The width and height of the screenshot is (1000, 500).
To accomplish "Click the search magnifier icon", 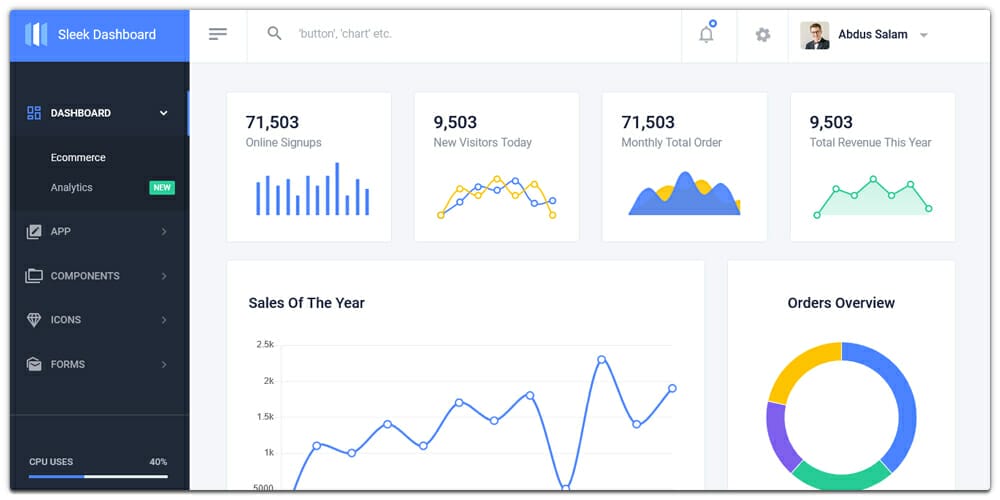I will coord(274,34).
